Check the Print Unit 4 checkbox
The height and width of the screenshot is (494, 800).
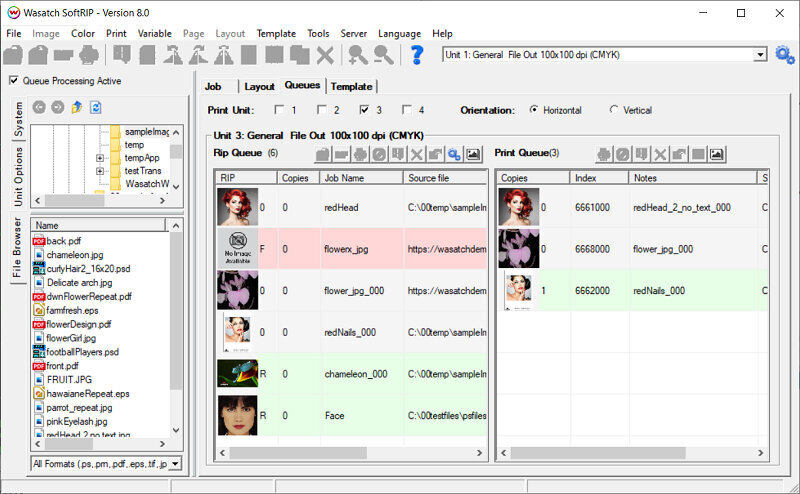pyautogui.click(x=407, y=110)
